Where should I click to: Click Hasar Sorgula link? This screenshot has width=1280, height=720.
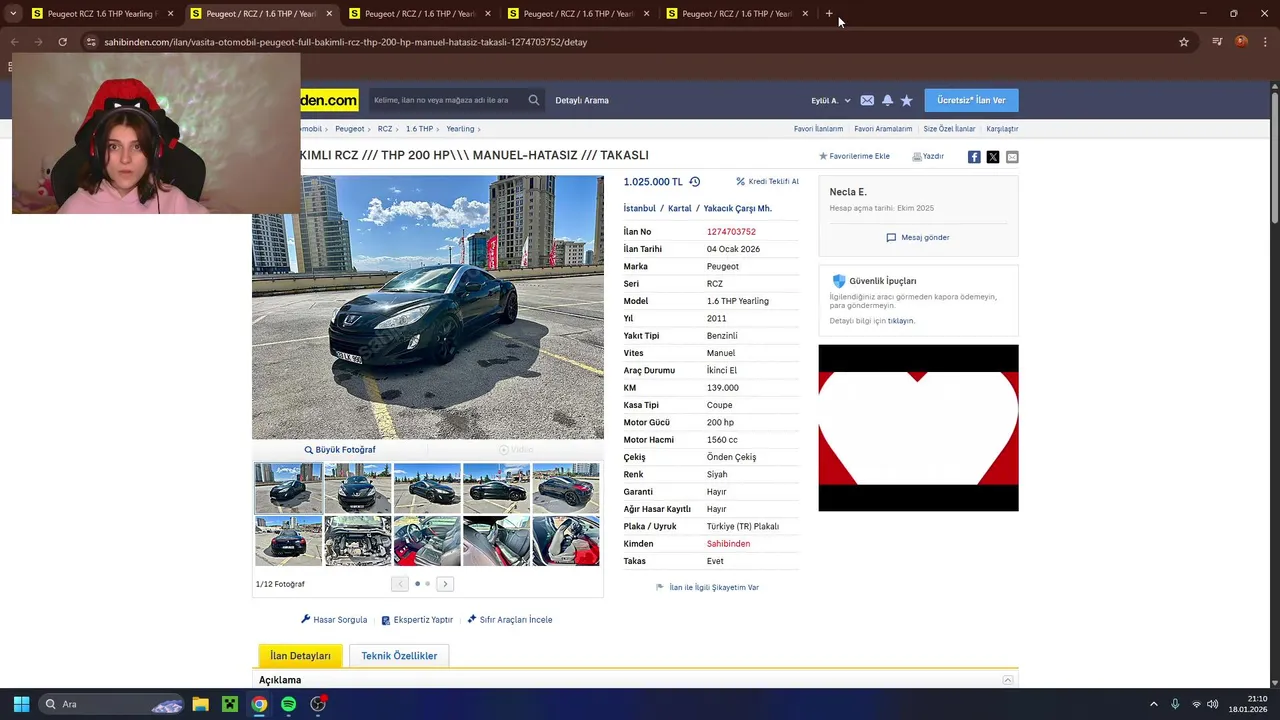pyautogui.click(x=334, y=620)
